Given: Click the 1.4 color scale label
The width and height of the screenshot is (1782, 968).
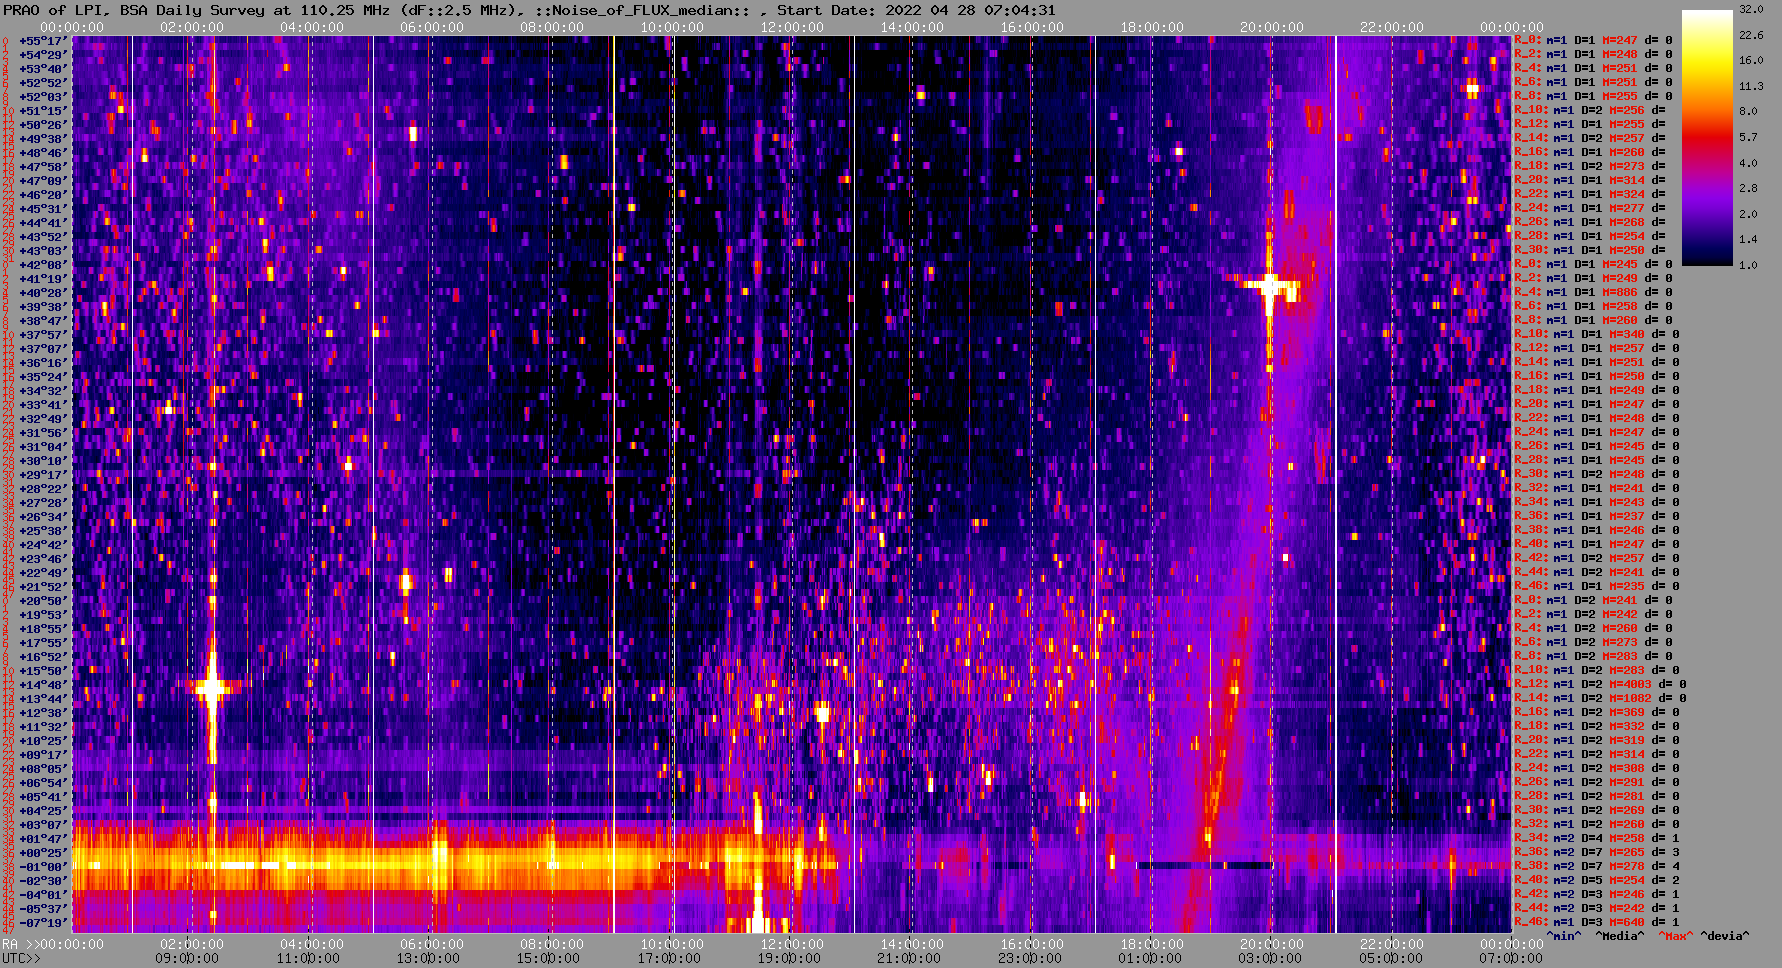Looking at the screenshot, I should [x=1748, y=240].
